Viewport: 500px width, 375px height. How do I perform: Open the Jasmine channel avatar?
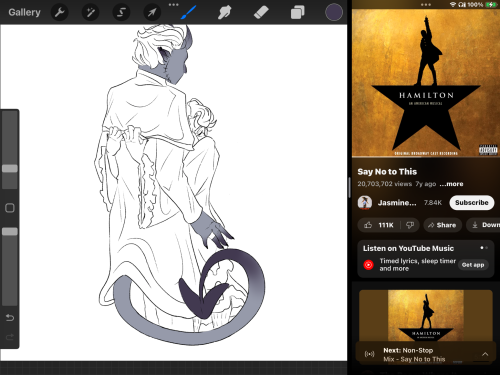click(x=365, y=203)
